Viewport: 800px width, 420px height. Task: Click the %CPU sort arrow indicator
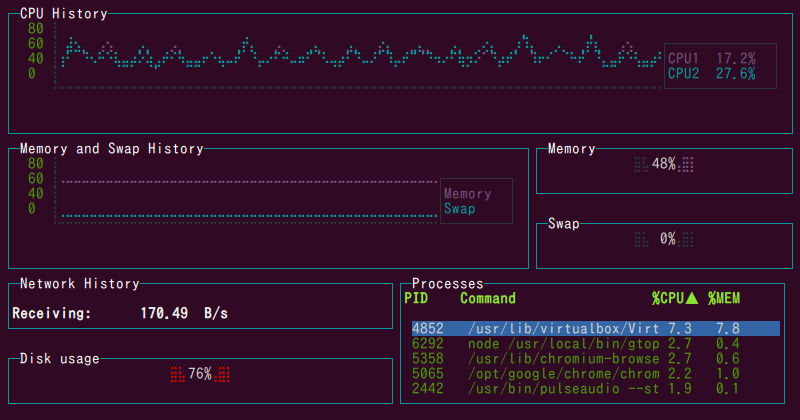(691, 298)
